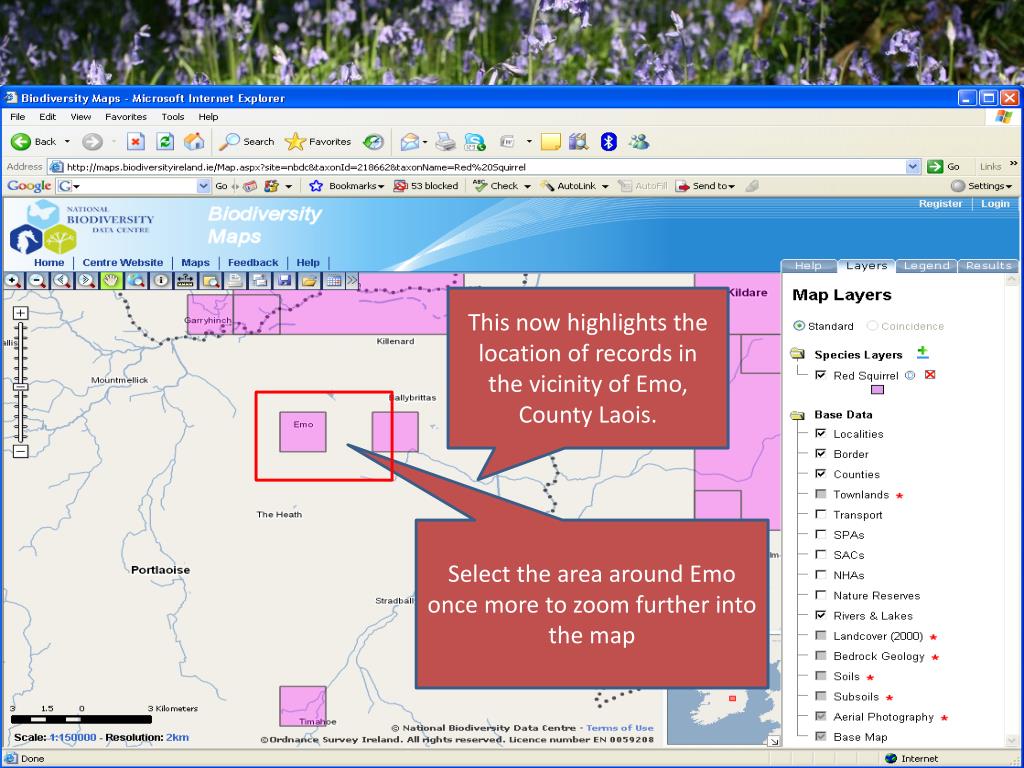Enable the Nature Reserves layer

(x=821, y=595)
